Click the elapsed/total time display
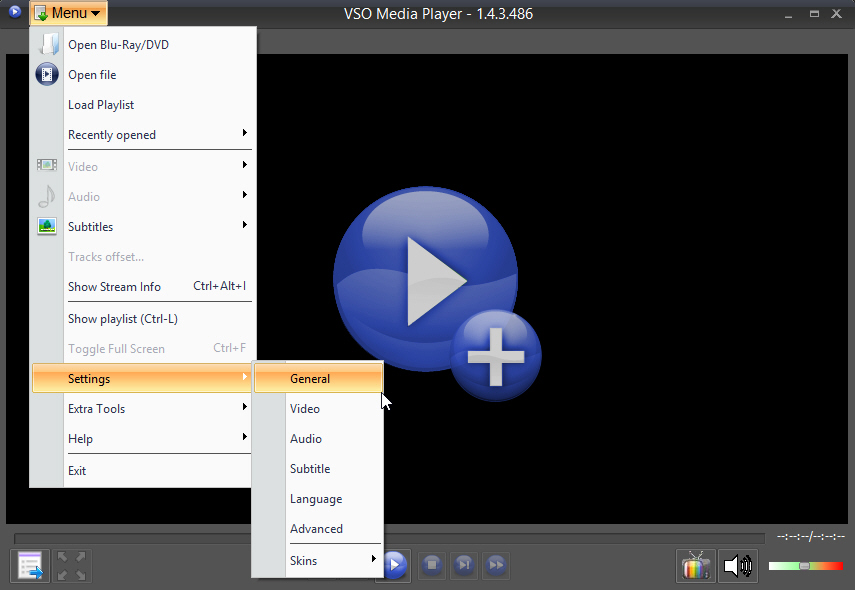The image size is (855, 590). click(x=811, y=537)
